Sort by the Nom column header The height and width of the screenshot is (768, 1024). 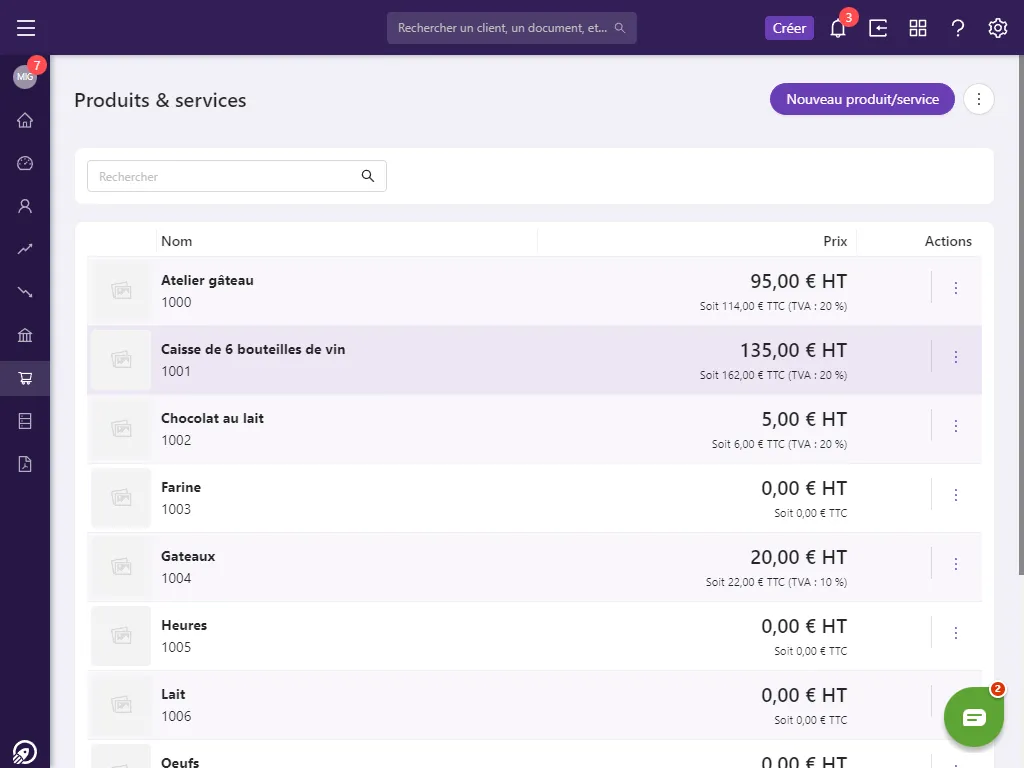(x=176, y=241)
